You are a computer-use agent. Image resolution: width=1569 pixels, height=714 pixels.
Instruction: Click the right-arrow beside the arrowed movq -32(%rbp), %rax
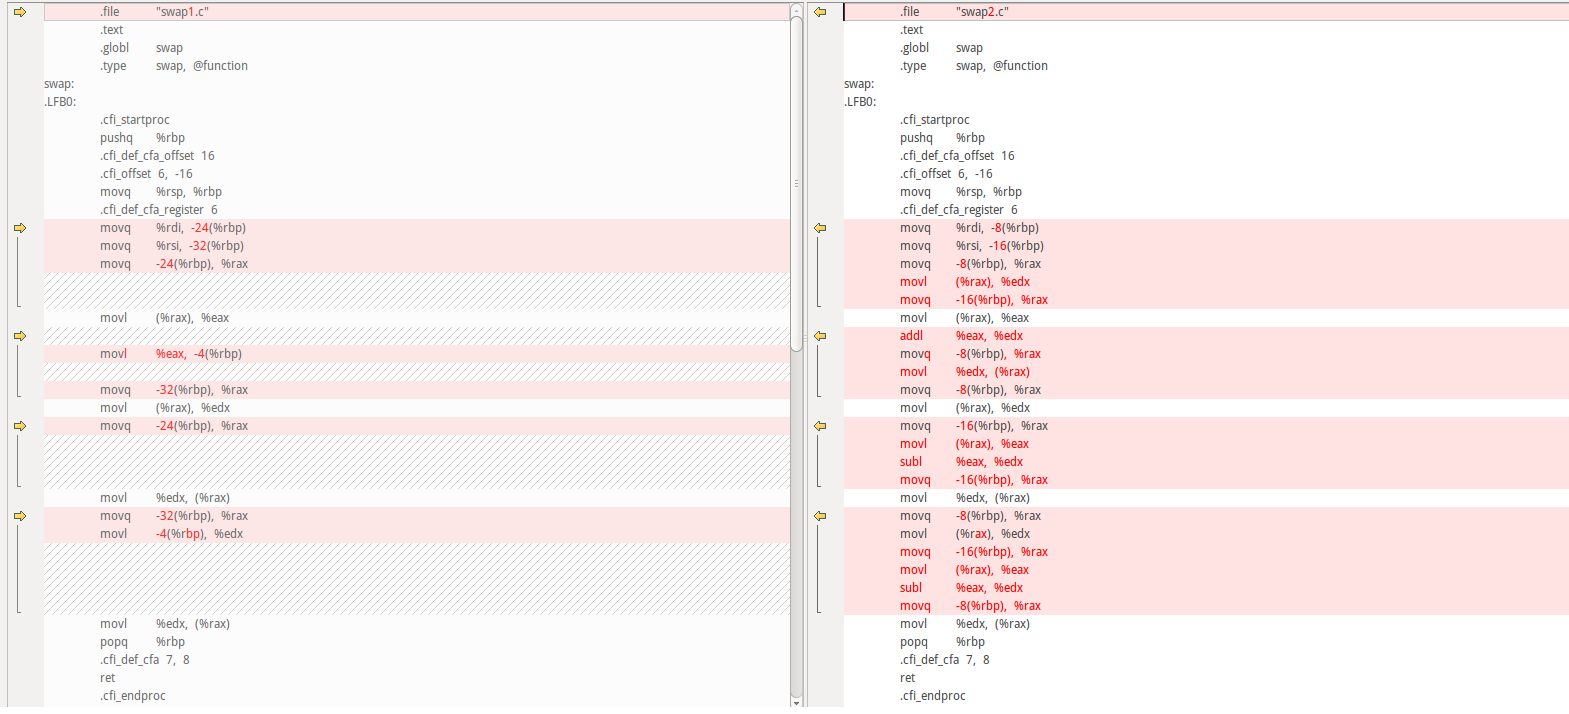[x=20, y=516]
